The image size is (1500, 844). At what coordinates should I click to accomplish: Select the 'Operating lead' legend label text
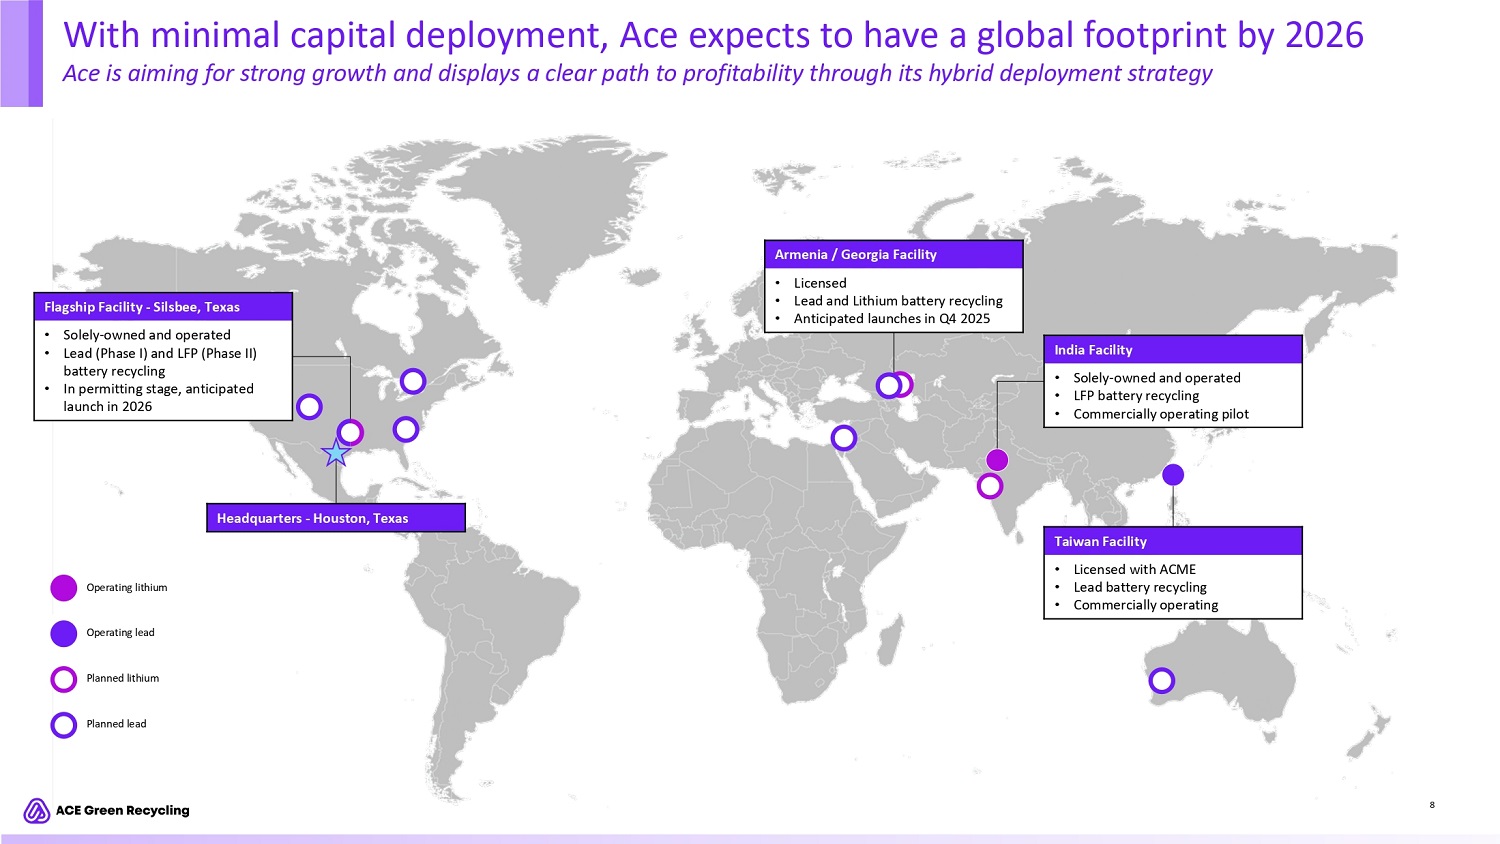(120, 633)
